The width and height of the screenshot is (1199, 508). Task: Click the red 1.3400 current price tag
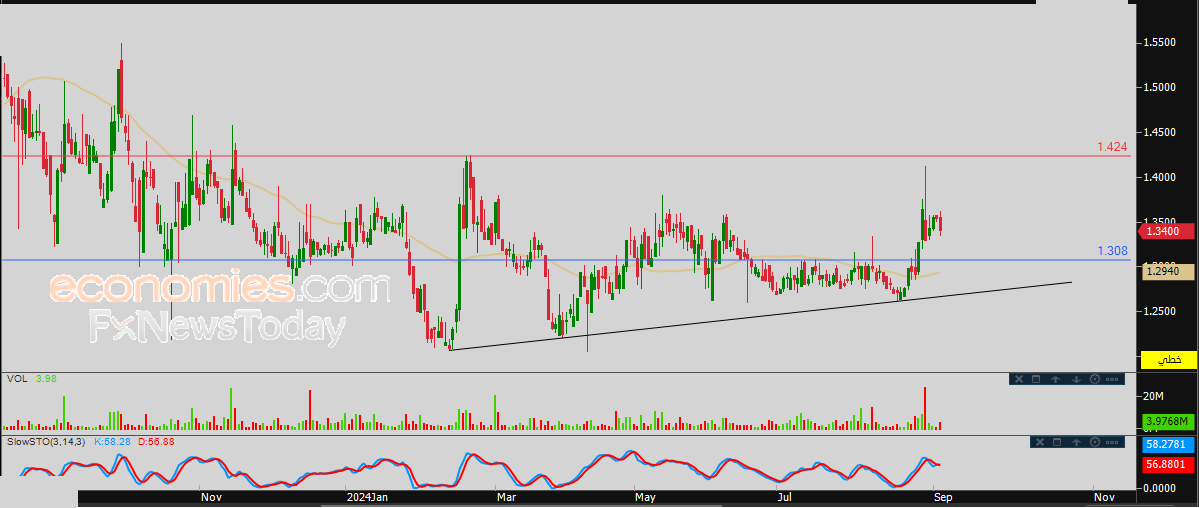(1166, 231)
